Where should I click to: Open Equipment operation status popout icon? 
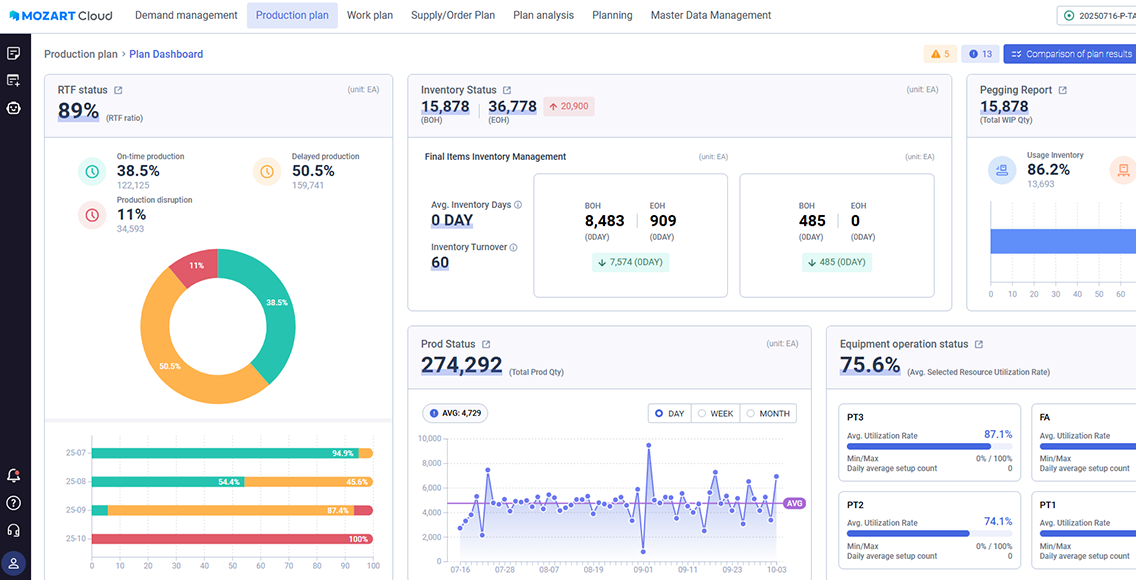[979, 344]
